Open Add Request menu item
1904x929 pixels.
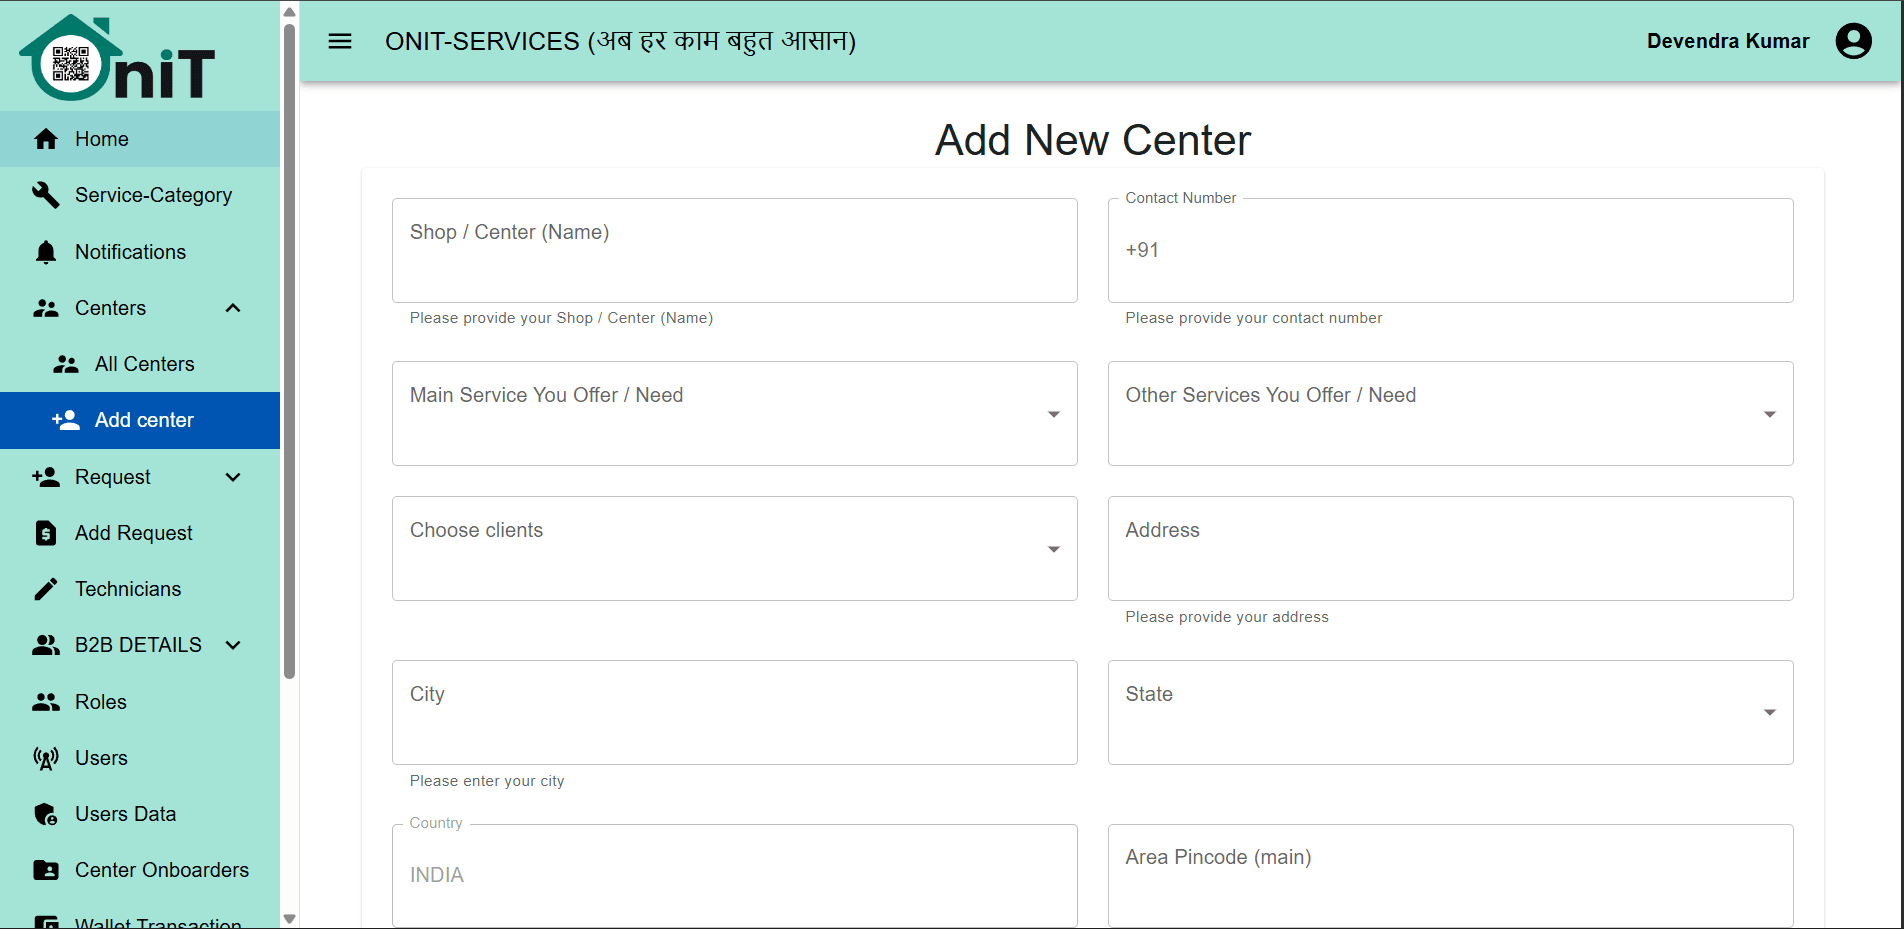[140, 533]
